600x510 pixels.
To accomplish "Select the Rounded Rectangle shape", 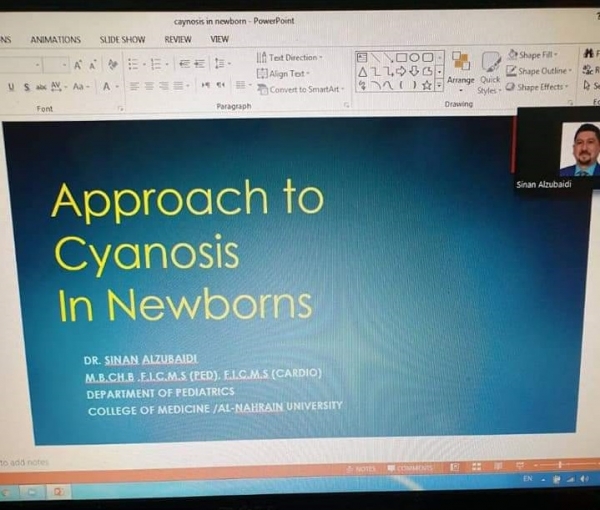I will [427, 58].
